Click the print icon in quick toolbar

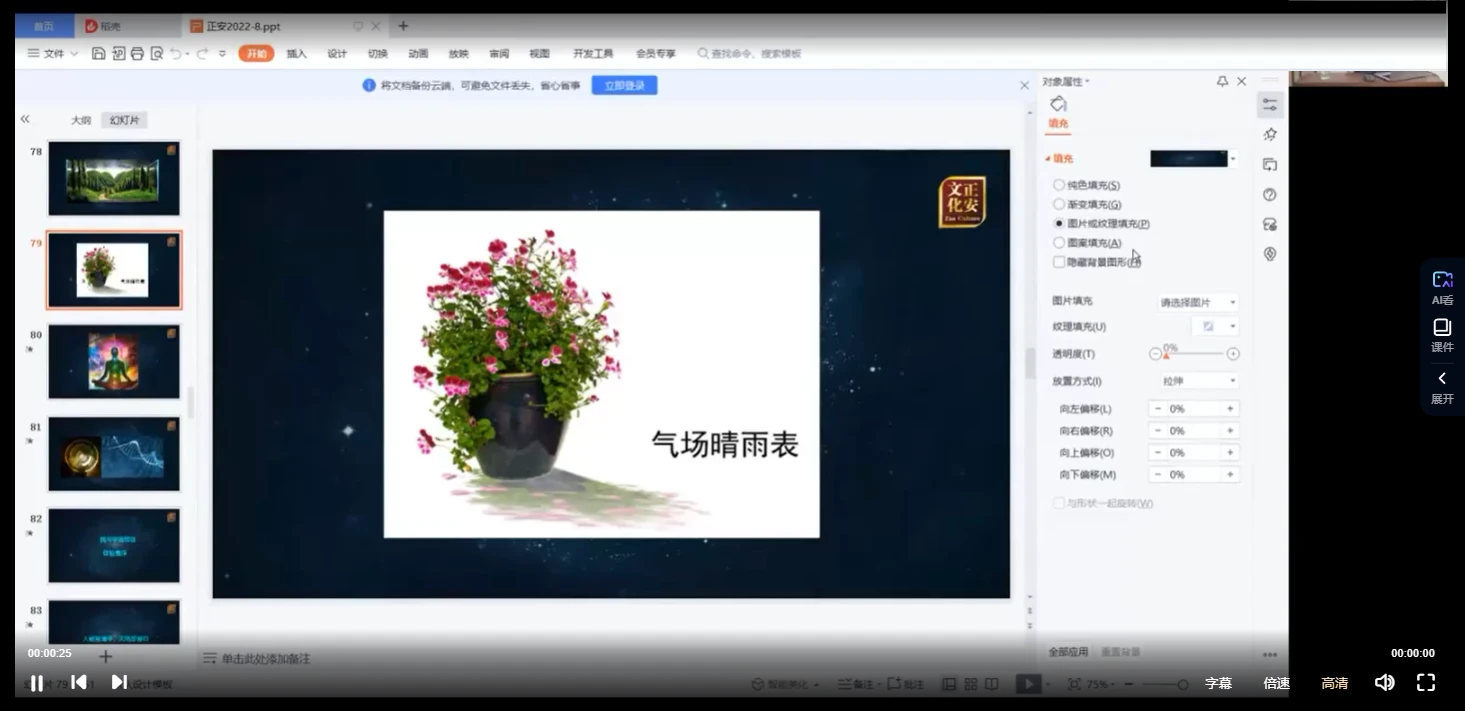137,54
